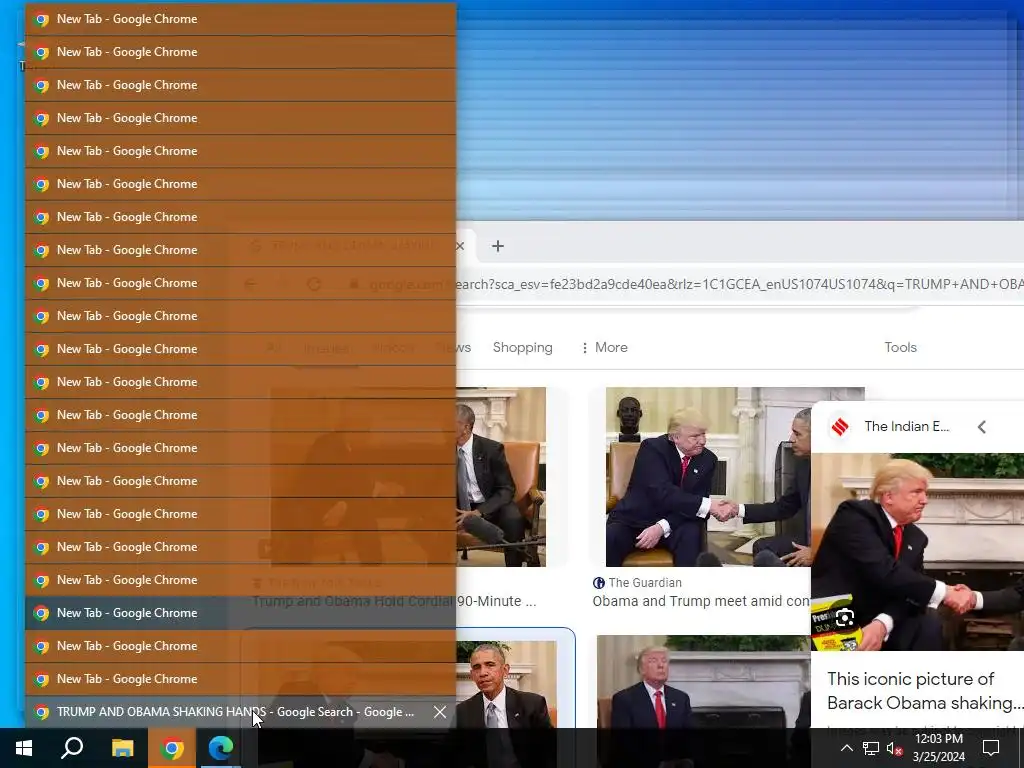Viewport: 1024px width, 768px height.
Task: Open the clock showing 12:03 PM
Action: pyautogui.click(x=938, y=748)
